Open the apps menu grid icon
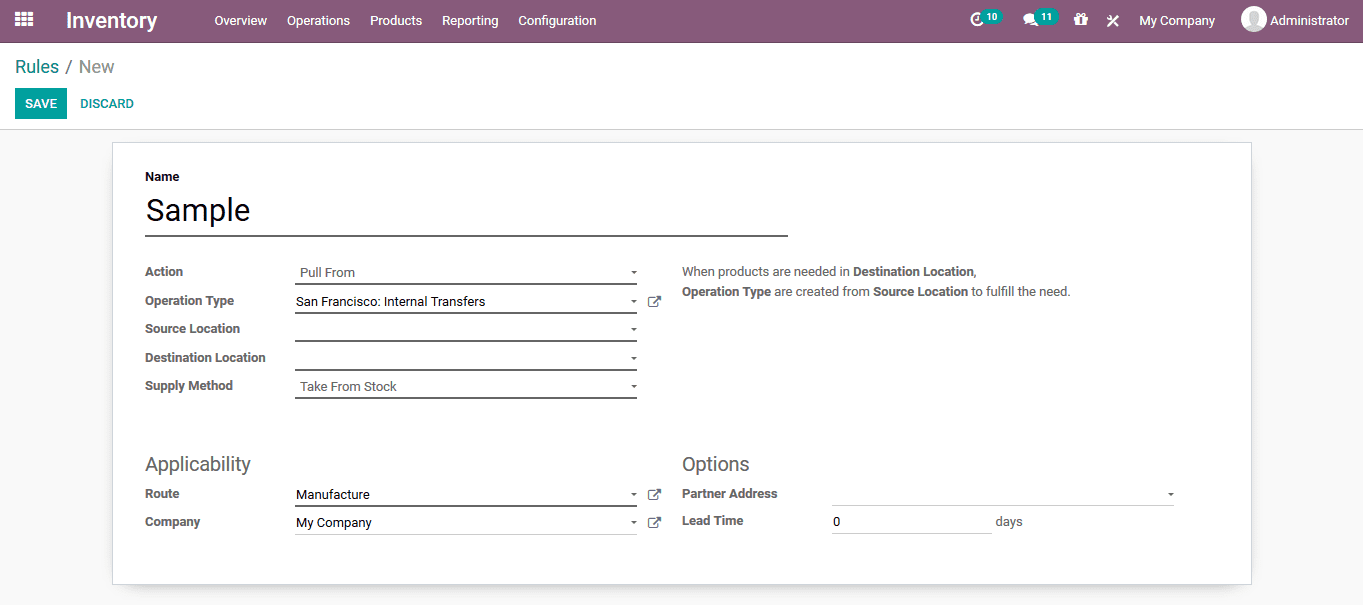Screen dimensions: 1363x605 [x=23, y=19]
